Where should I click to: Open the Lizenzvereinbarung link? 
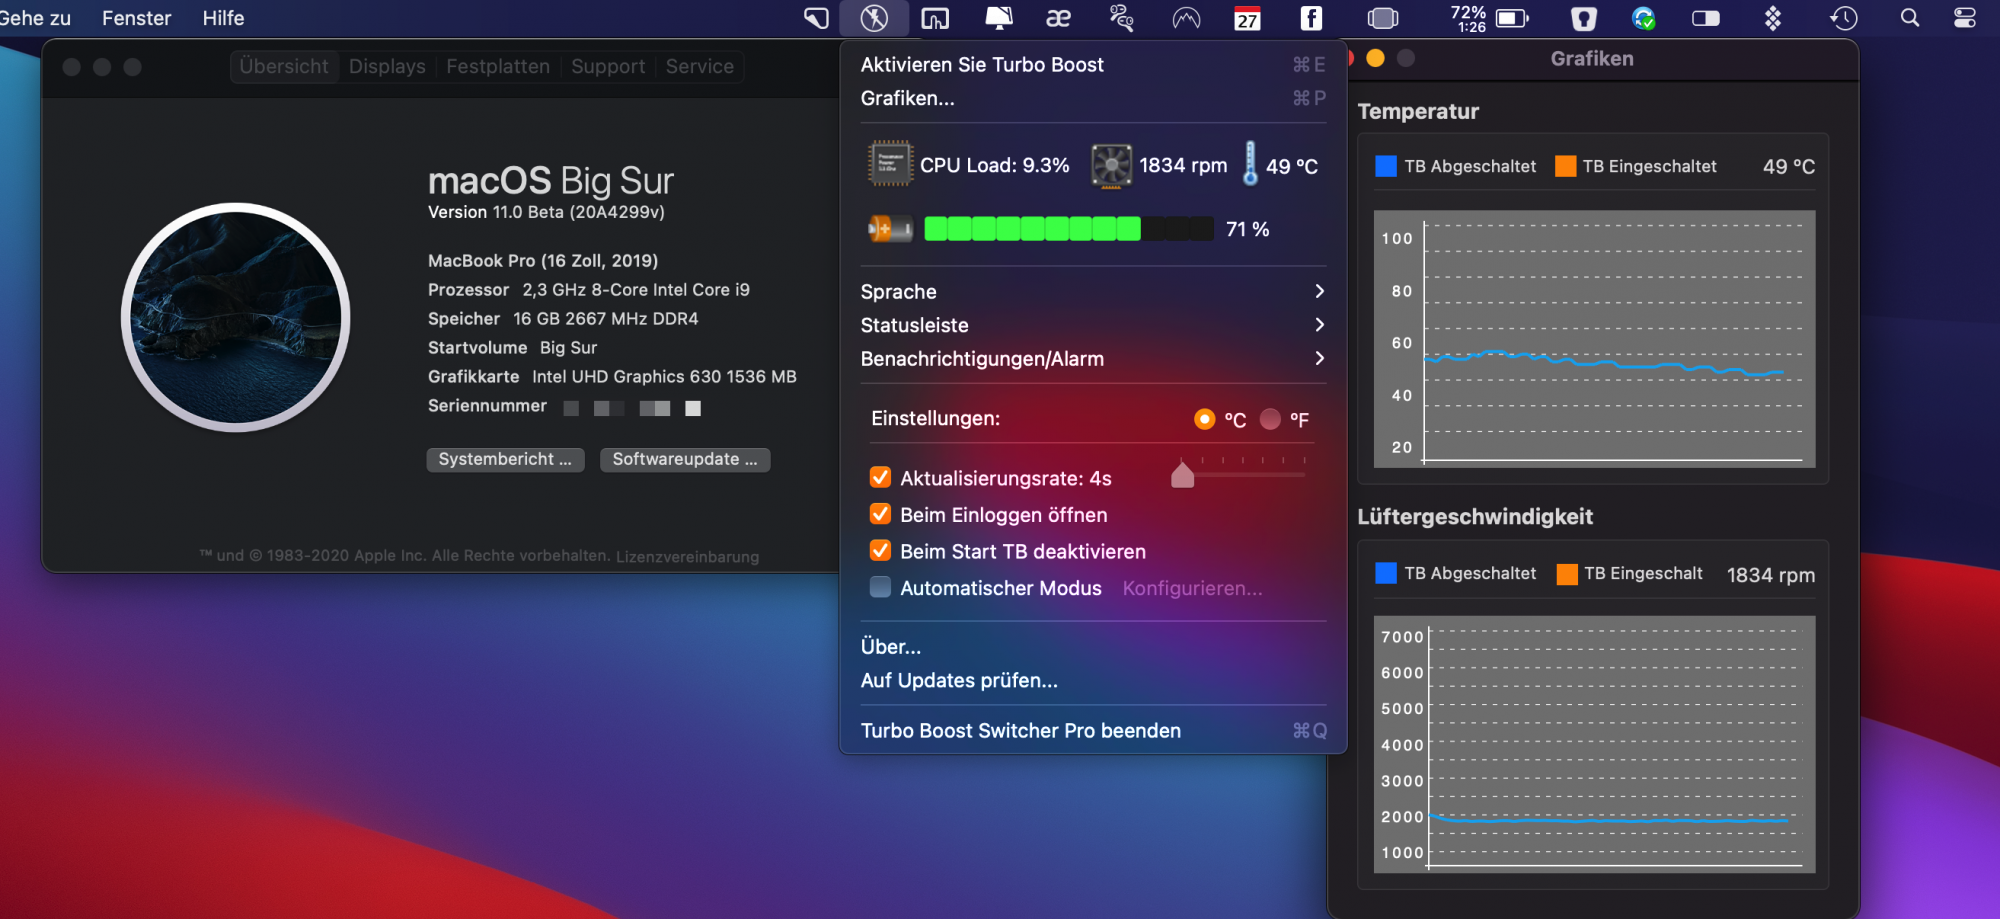point(687,557)
